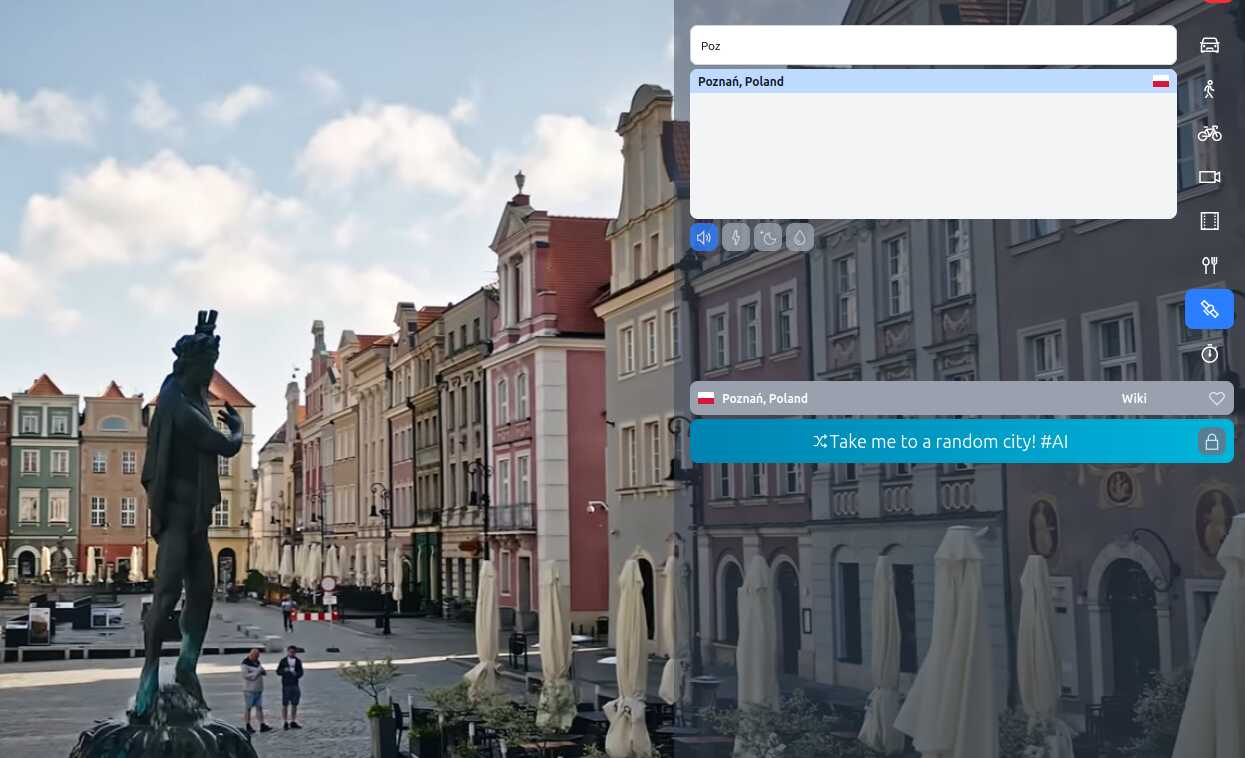Focus the city search field containing Poz
The height and width of the screenshot is (758, 1245).
pyautogui.click(x=933, y=45)
